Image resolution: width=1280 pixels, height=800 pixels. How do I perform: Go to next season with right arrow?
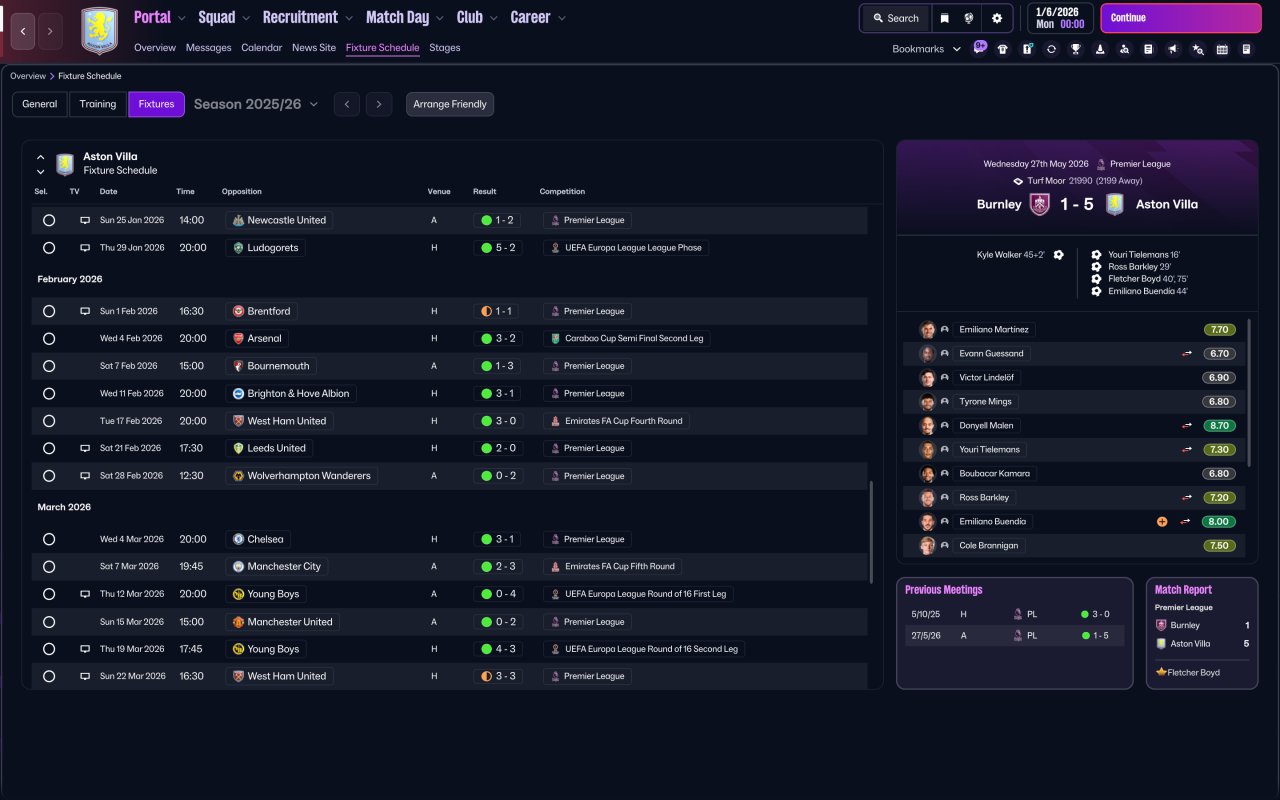[x=378, y=104]
